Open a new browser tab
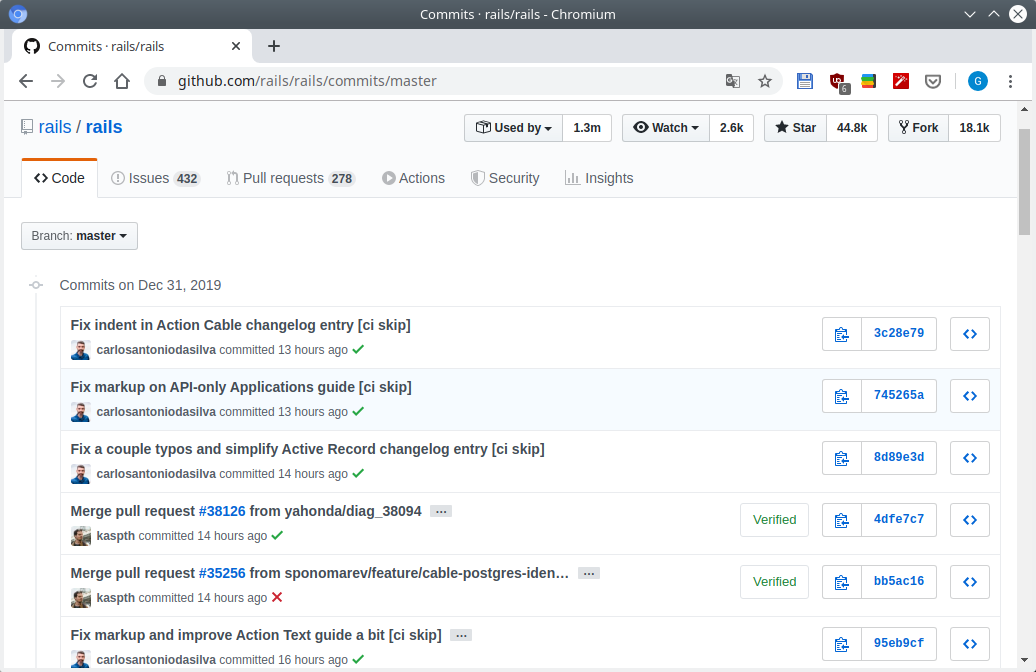The width and height of the screenshot is (1036, 672). point(274,46)
